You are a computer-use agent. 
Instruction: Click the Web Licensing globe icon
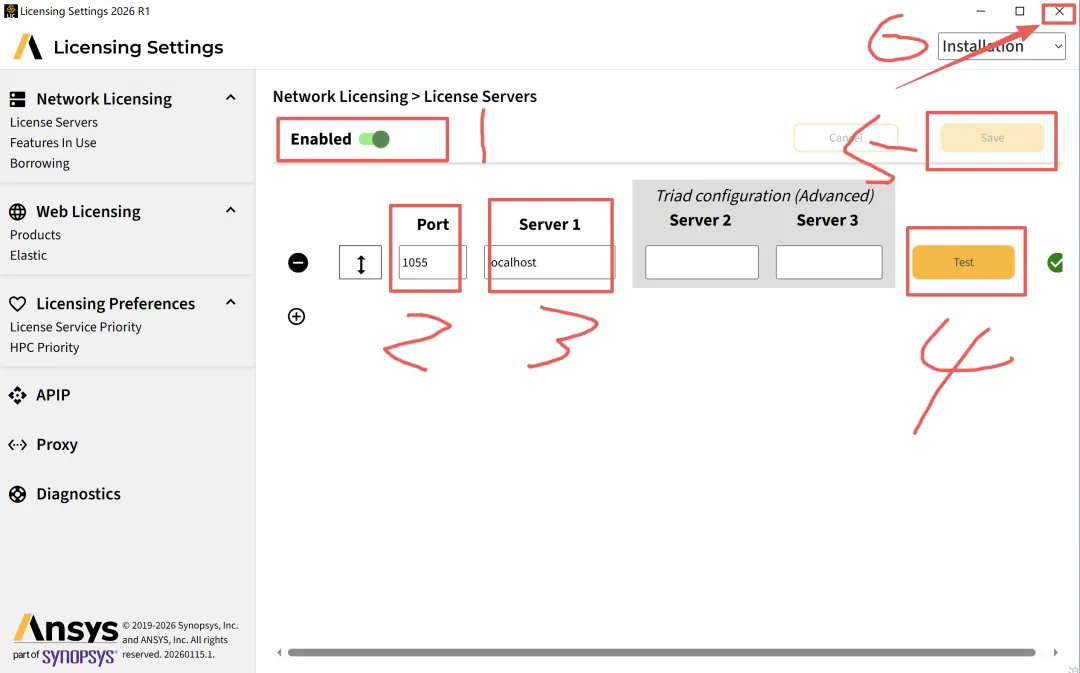[17, 211]
